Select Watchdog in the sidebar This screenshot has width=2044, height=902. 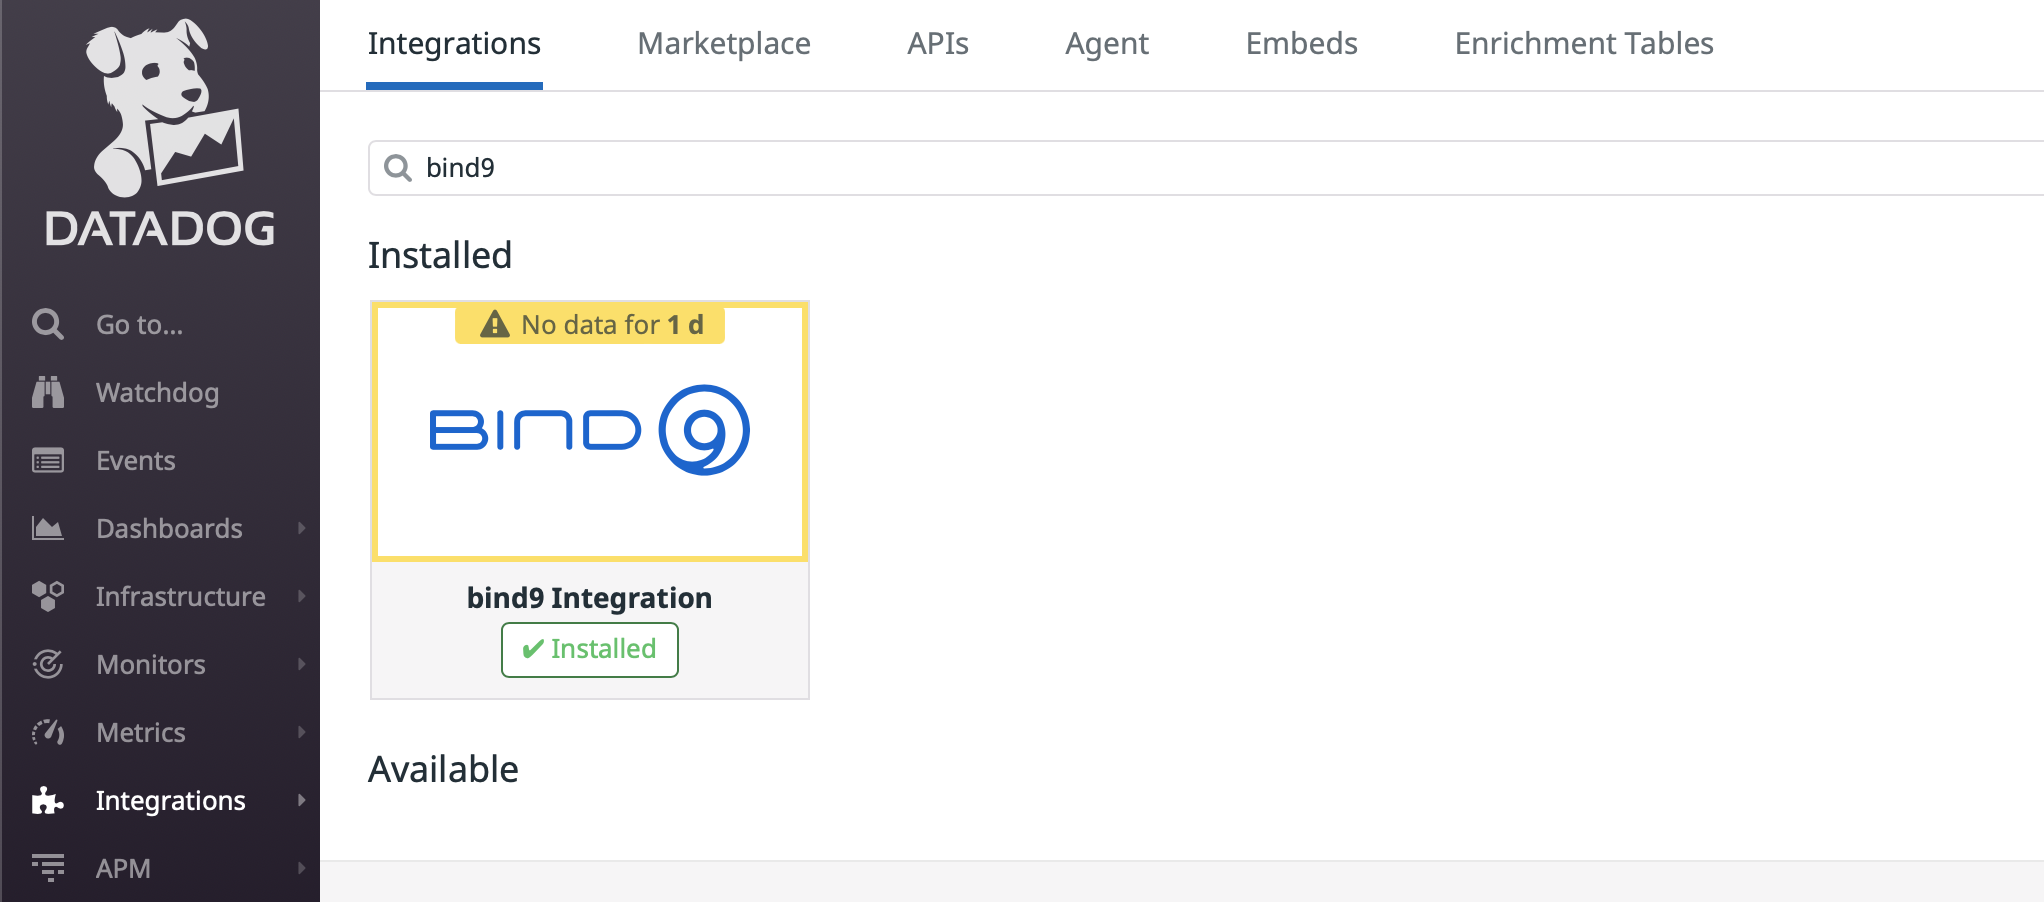157,393
